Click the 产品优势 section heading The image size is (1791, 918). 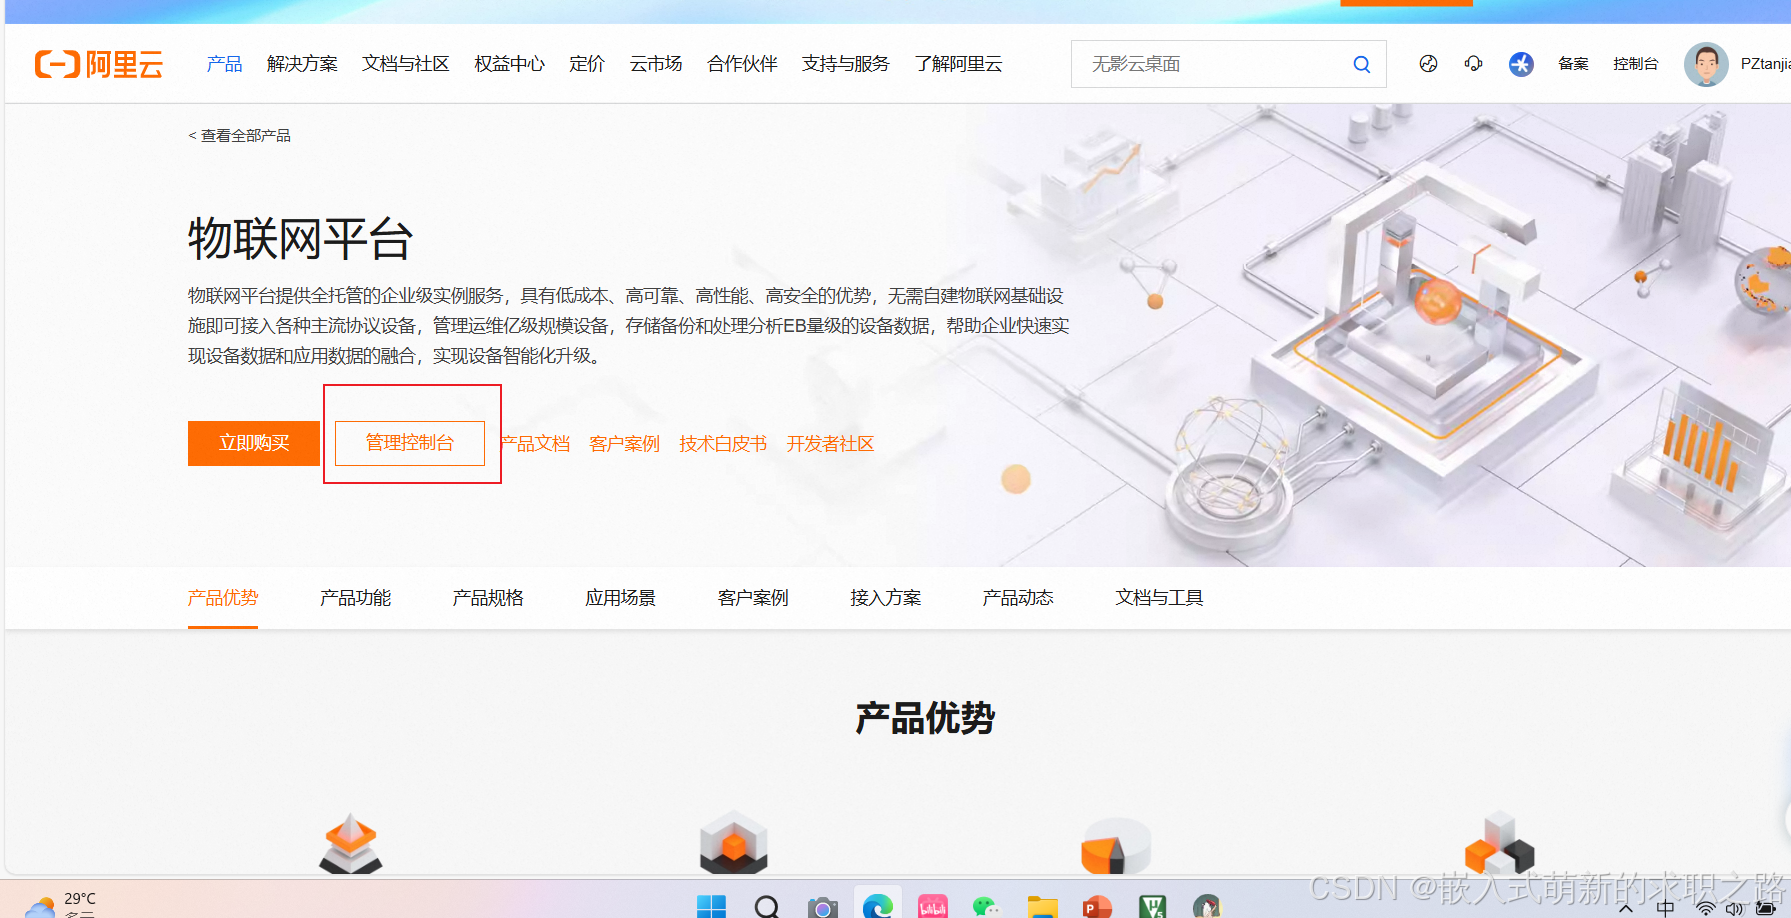tap(925, 718)
